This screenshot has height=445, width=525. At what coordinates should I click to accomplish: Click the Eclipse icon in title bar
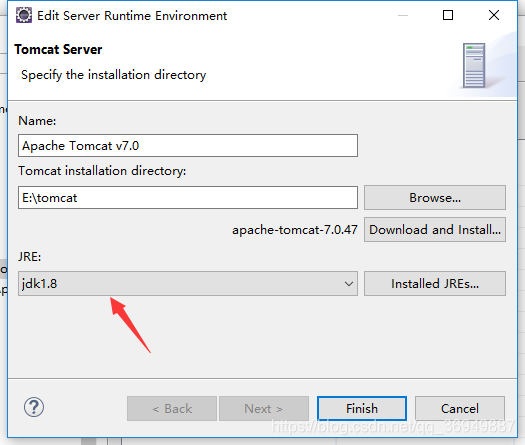click(24, 15)
